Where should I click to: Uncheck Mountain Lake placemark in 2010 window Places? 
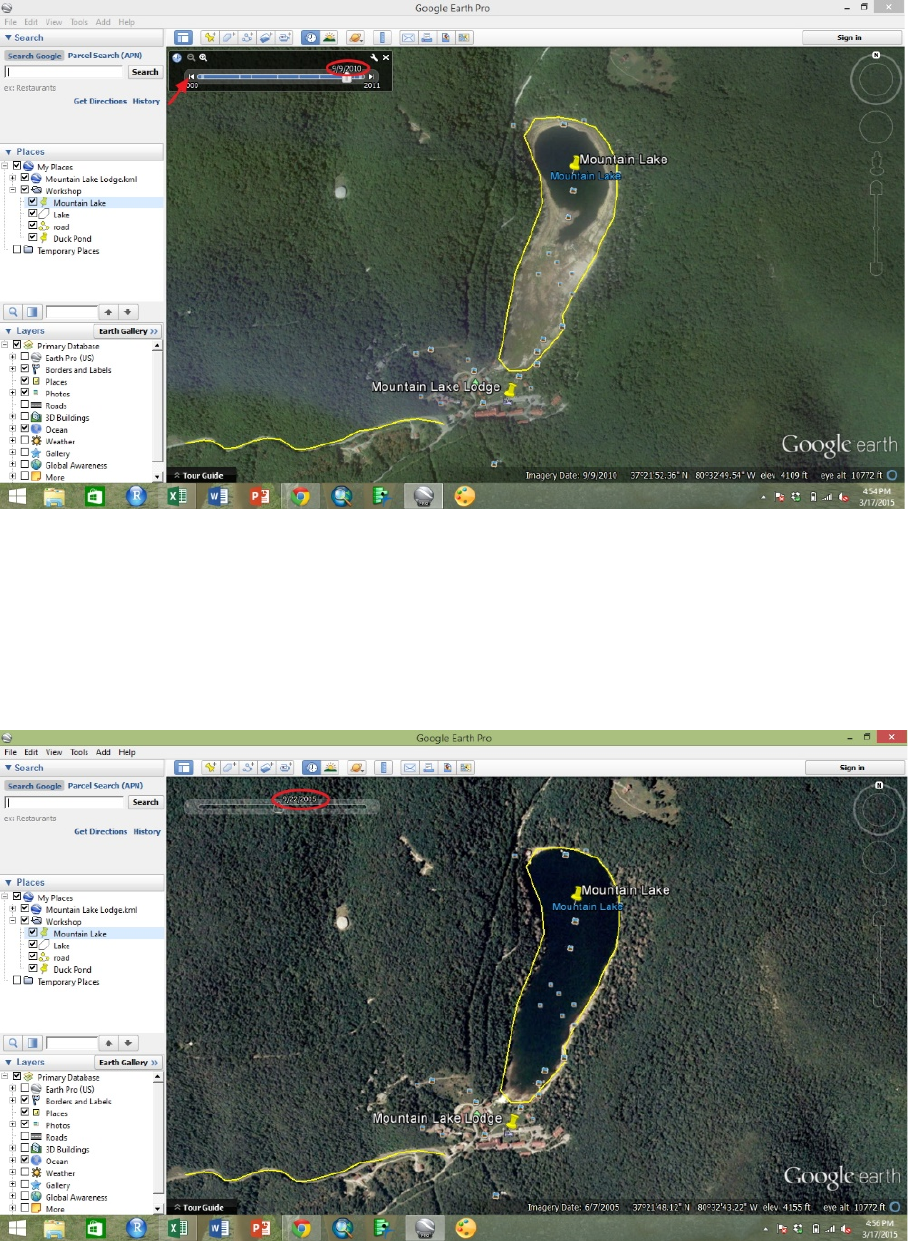pos(32,202)
